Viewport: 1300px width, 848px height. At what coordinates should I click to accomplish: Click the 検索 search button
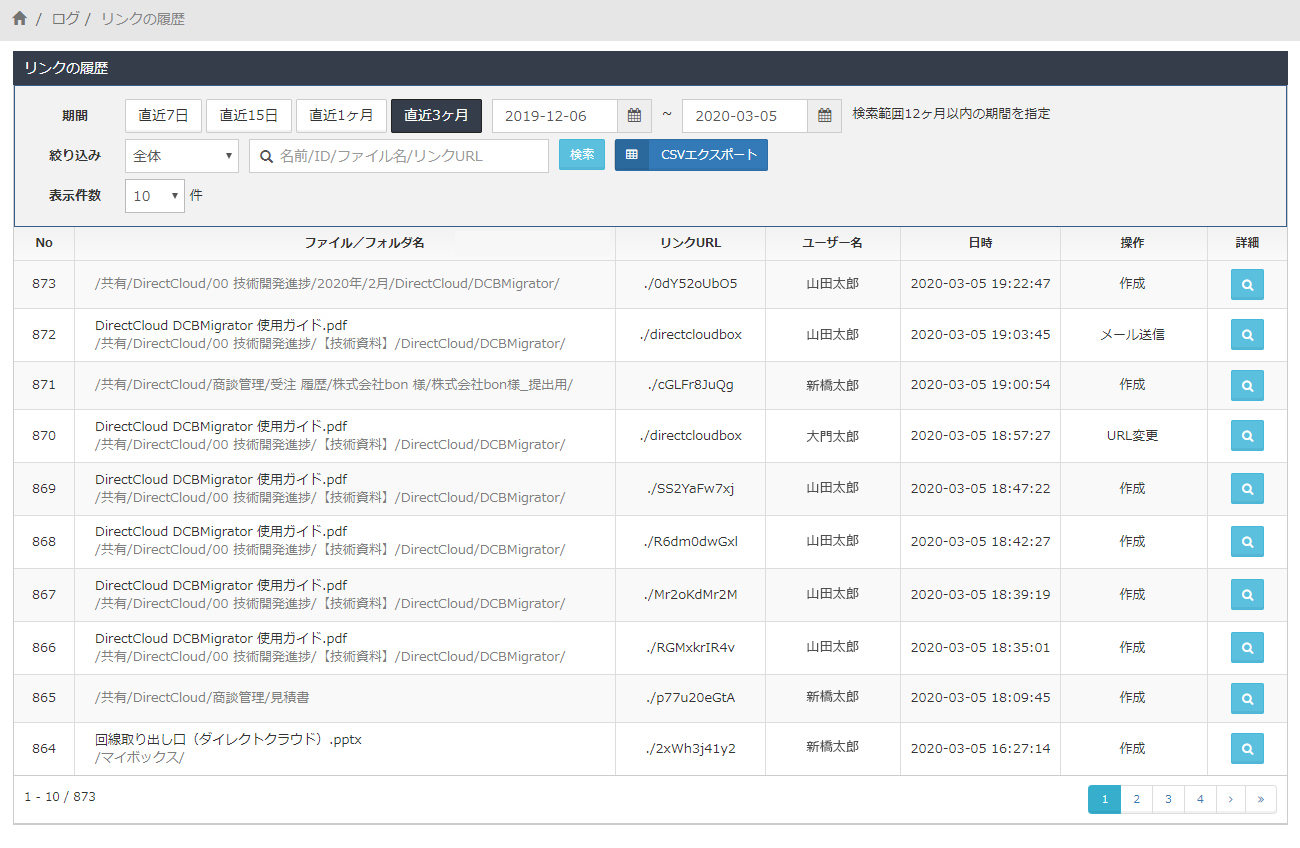coord(582,155)
